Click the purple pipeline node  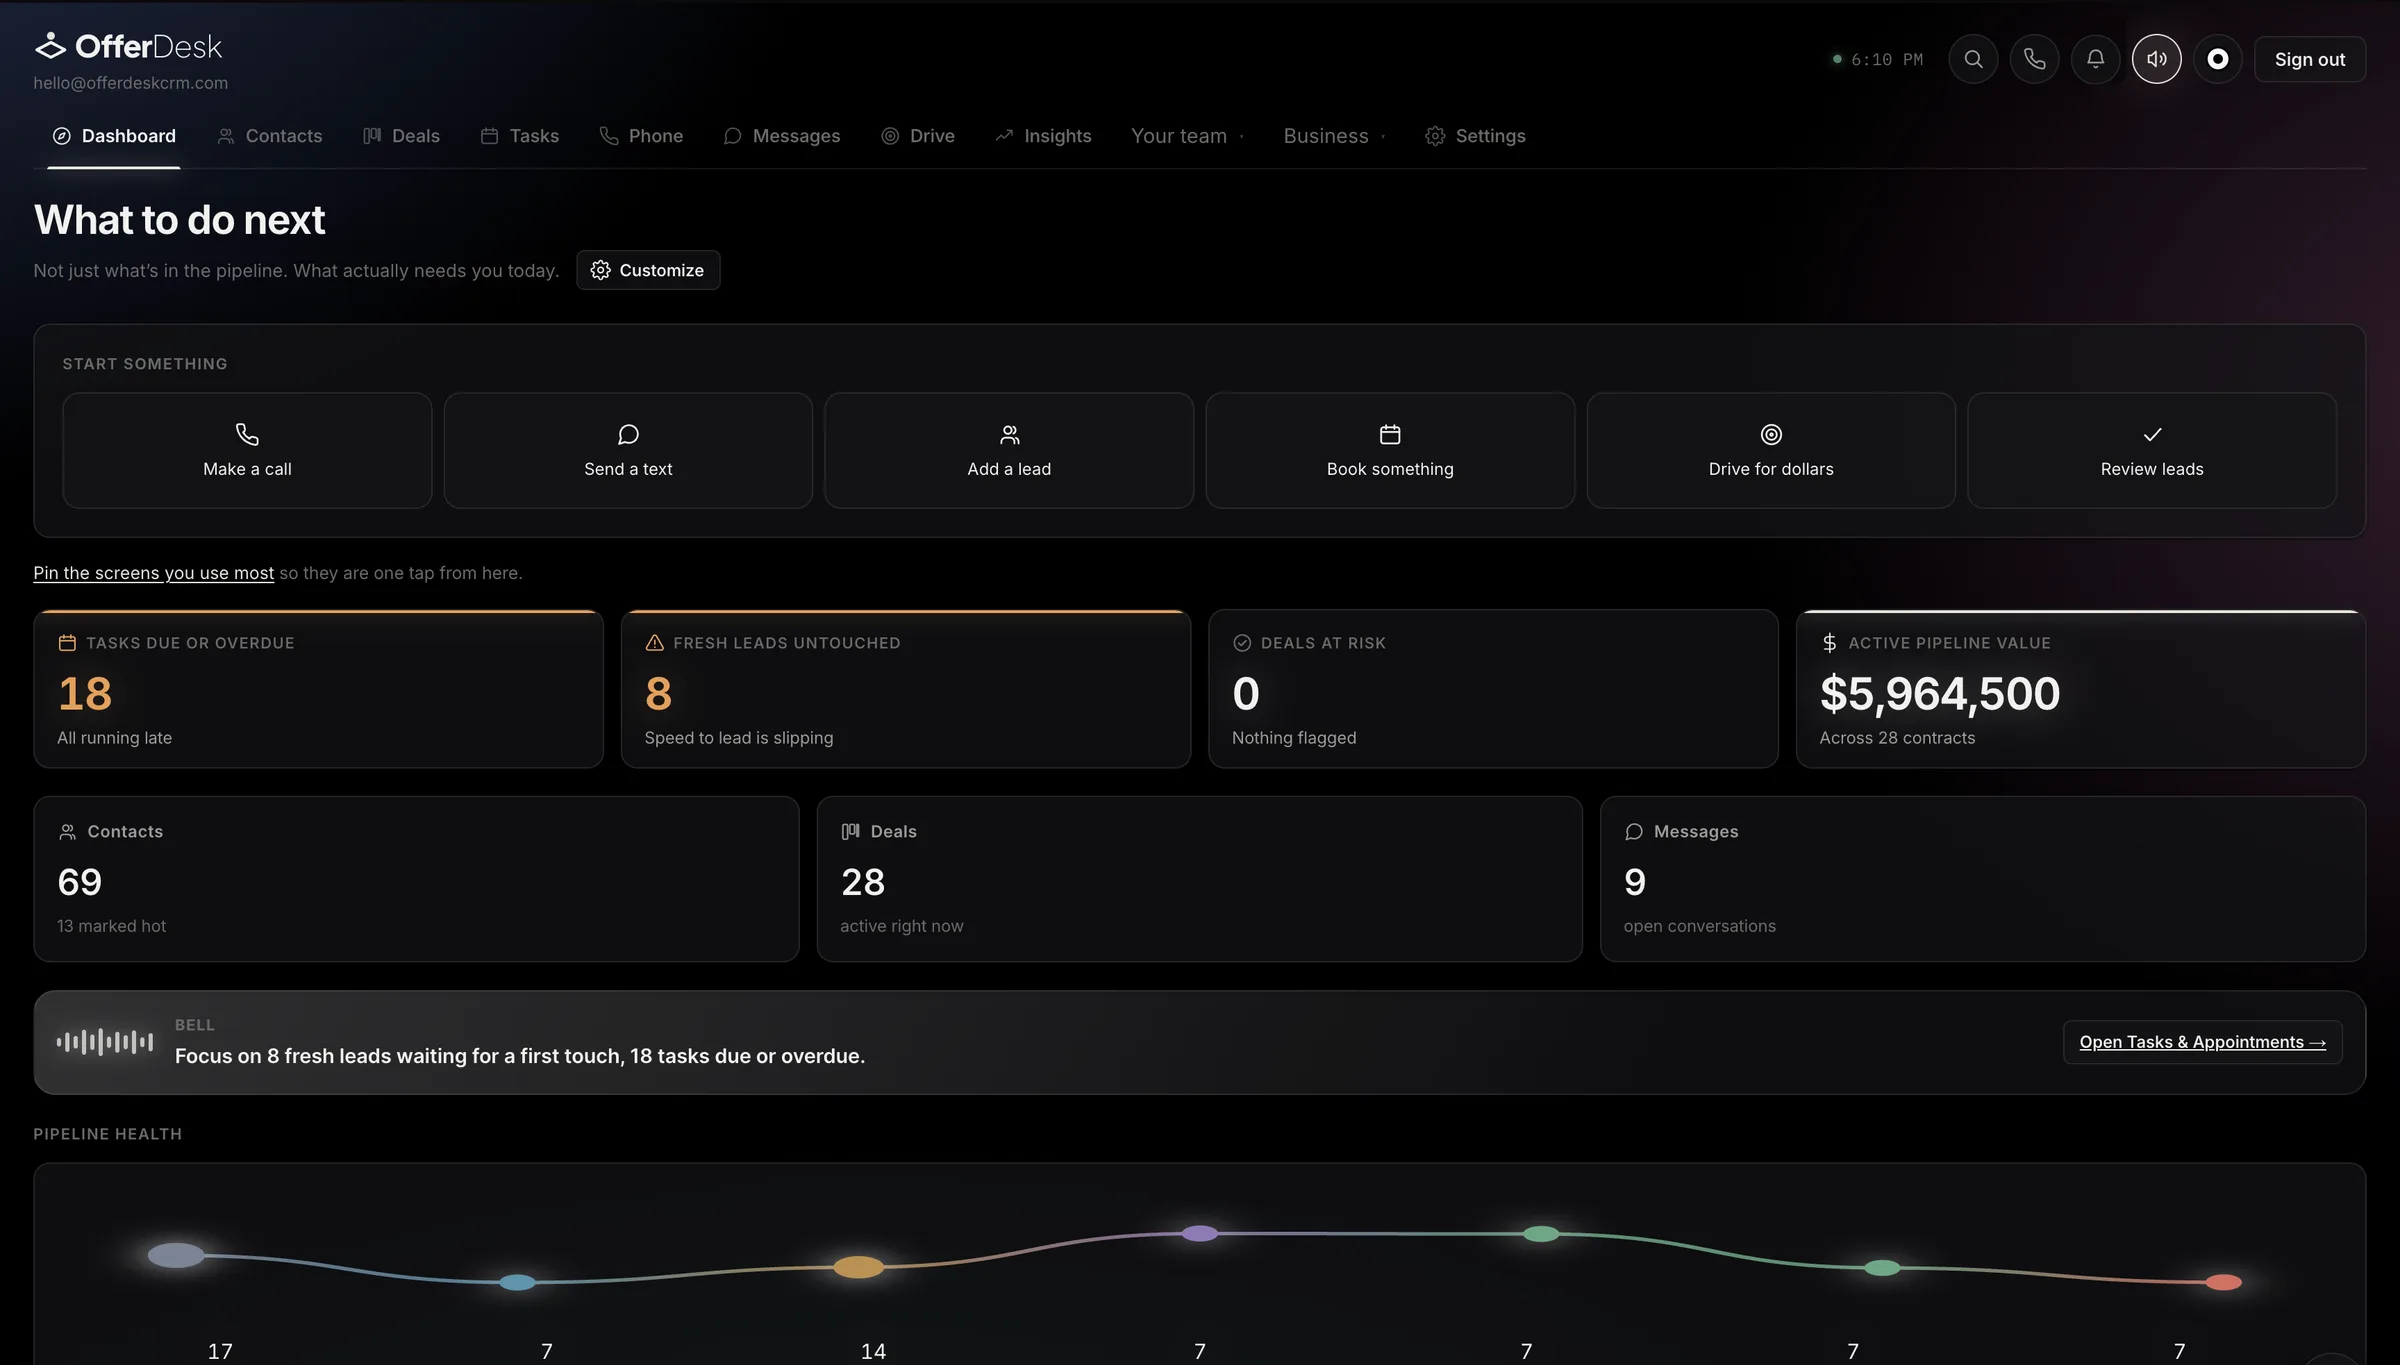(x=1200, y=1233)
